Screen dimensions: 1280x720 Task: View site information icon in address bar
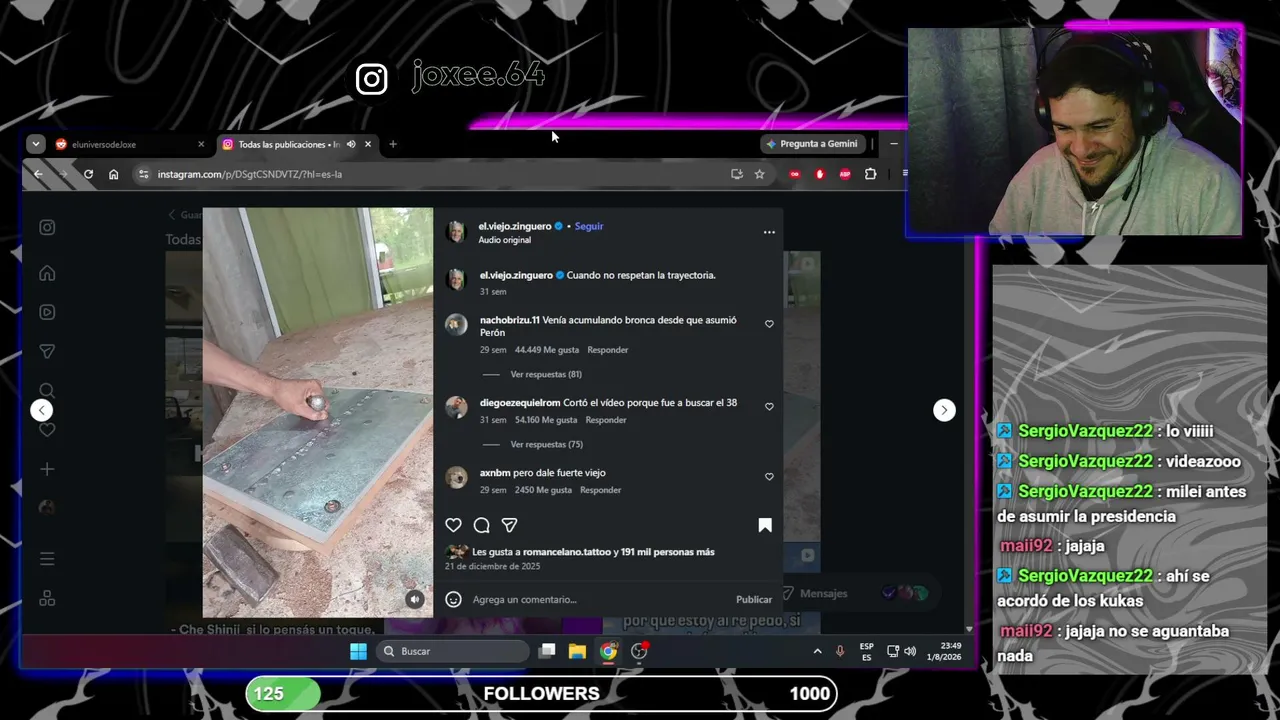coord(143,174)
